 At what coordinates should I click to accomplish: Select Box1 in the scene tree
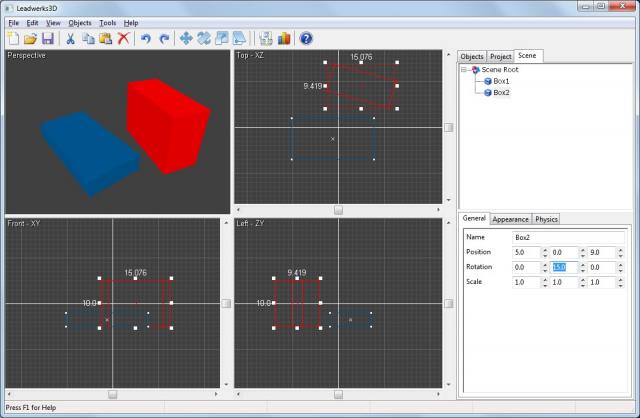point(501,81)
